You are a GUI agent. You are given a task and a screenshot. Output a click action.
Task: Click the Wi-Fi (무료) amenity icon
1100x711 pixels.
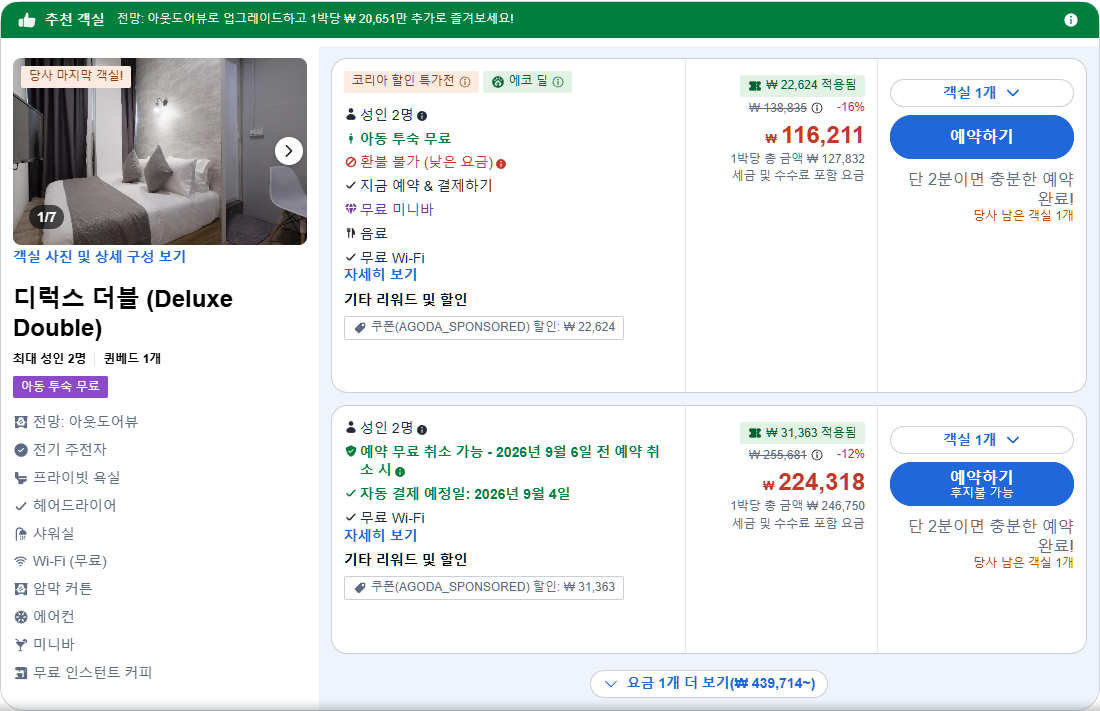21,562
